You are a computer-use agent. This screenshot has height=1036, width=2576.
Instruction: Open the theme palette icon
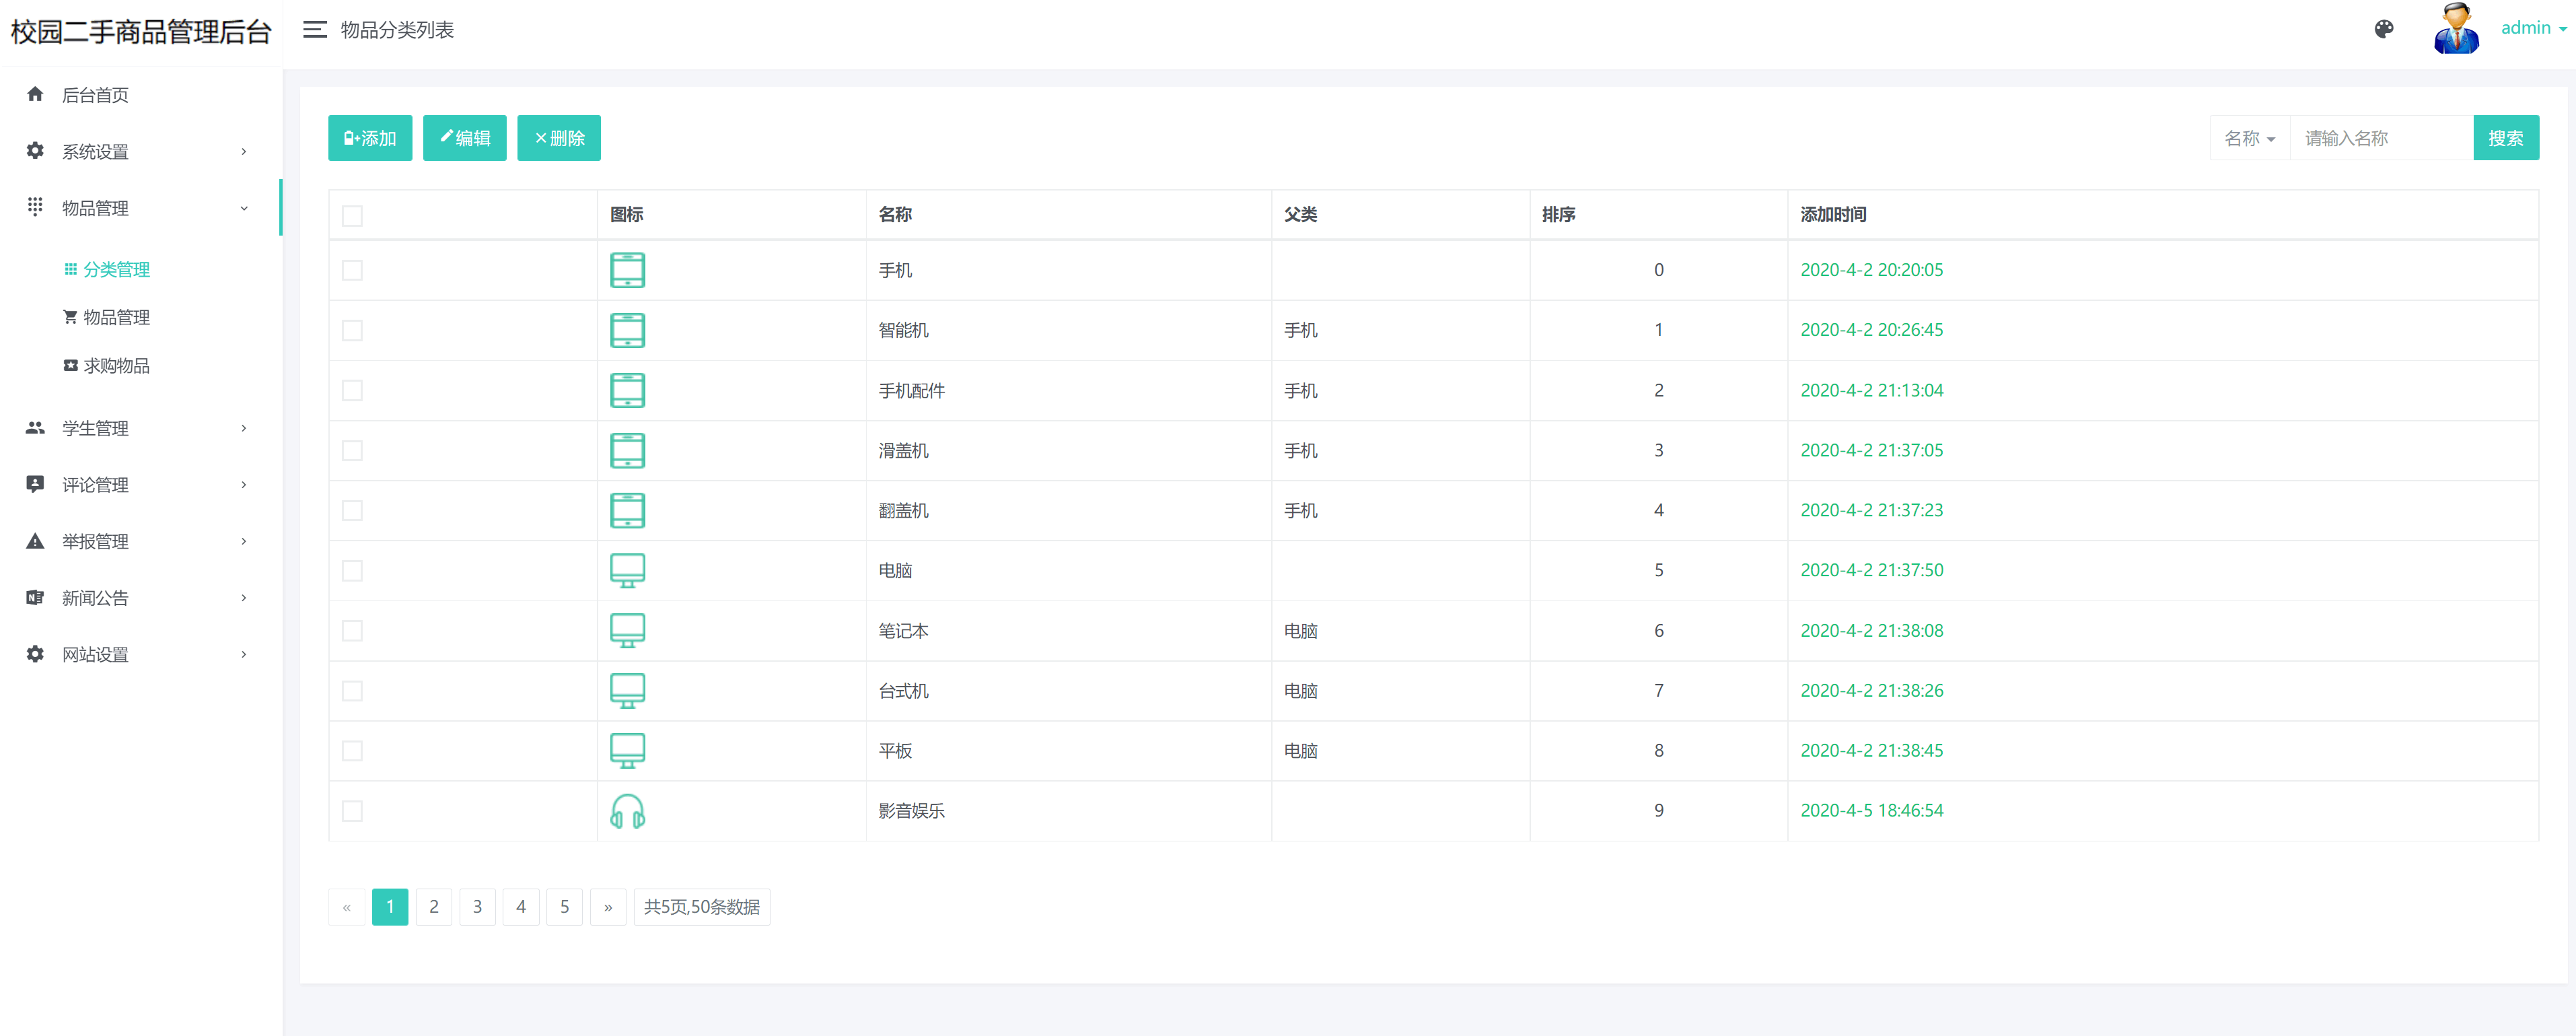2384,29
